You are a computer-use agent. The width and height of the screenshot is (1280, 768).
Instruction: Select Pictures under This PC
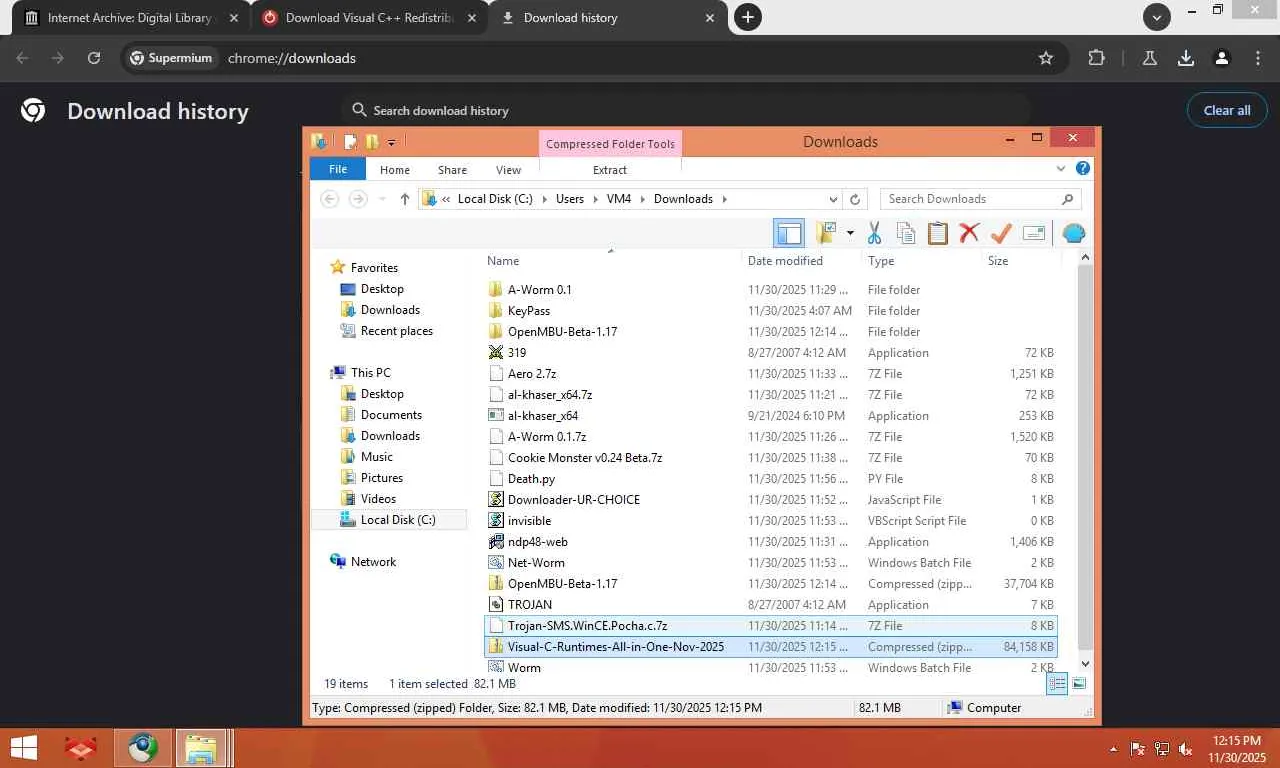(x=381, y=478)
